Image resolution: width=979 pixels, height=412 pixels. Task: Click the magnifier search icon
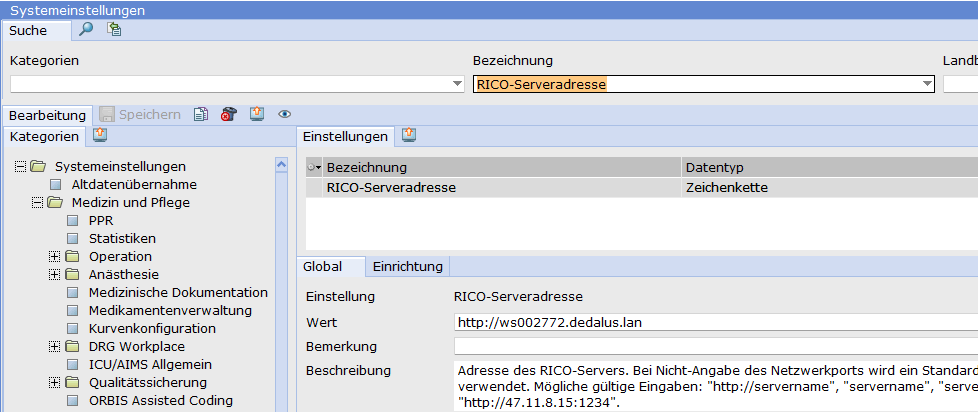[86, 29]
